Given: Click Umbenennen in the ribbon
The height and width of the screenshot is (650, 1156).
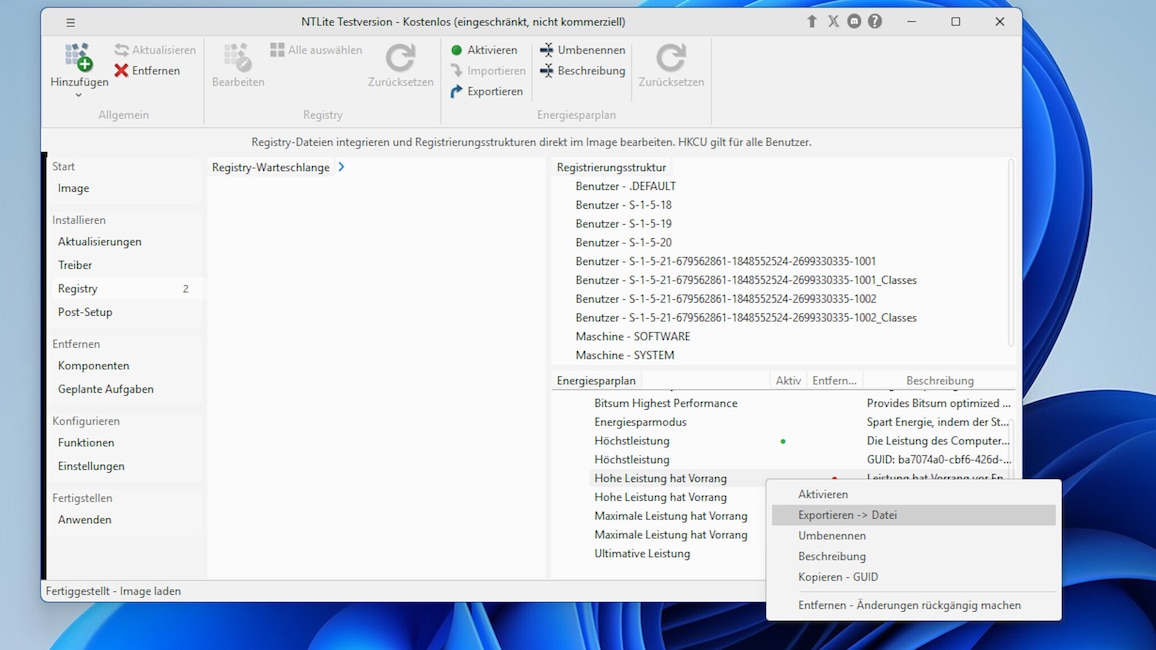Looking at the screenshot, I should tap(582, 50).
